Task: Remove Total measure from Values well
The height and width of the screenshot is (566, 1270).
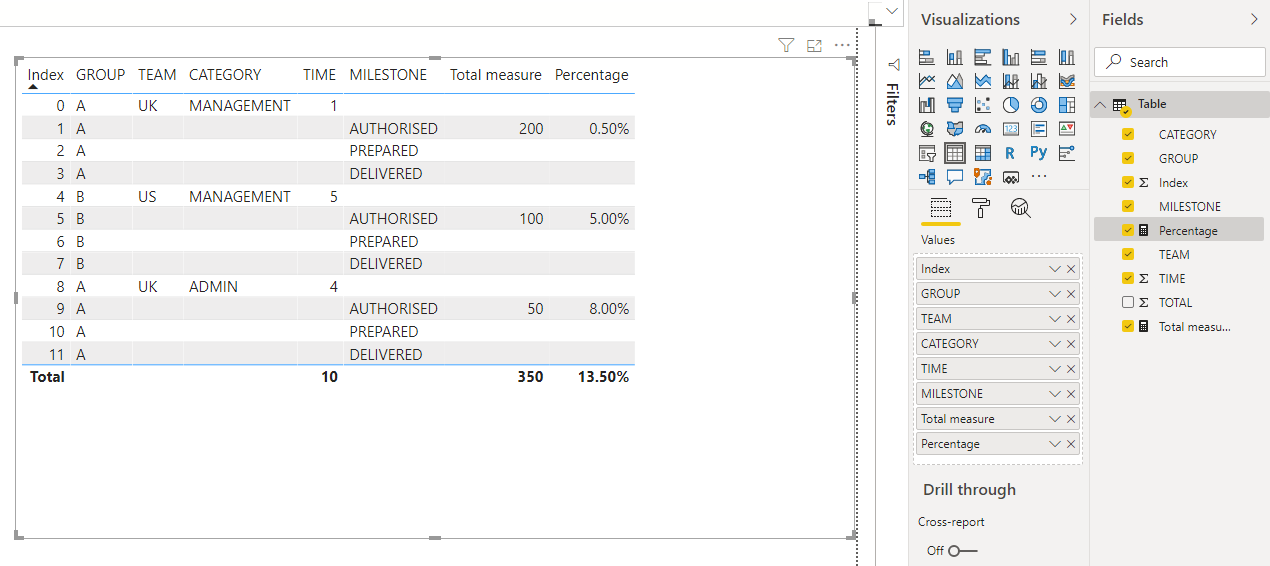Action: (1071, 419)
